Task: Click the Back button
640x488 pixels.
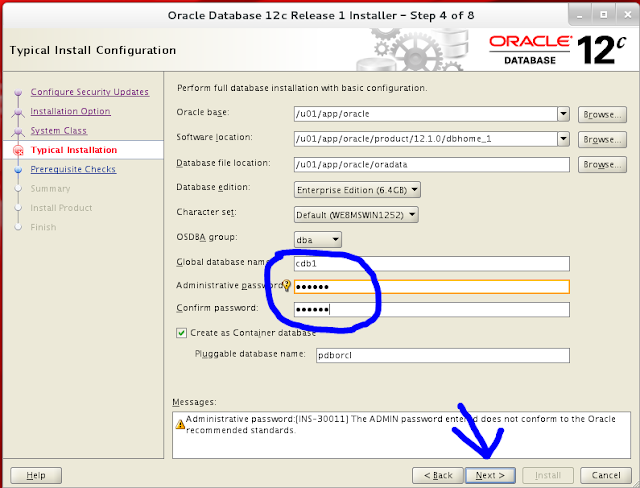Action: point(438,475)
